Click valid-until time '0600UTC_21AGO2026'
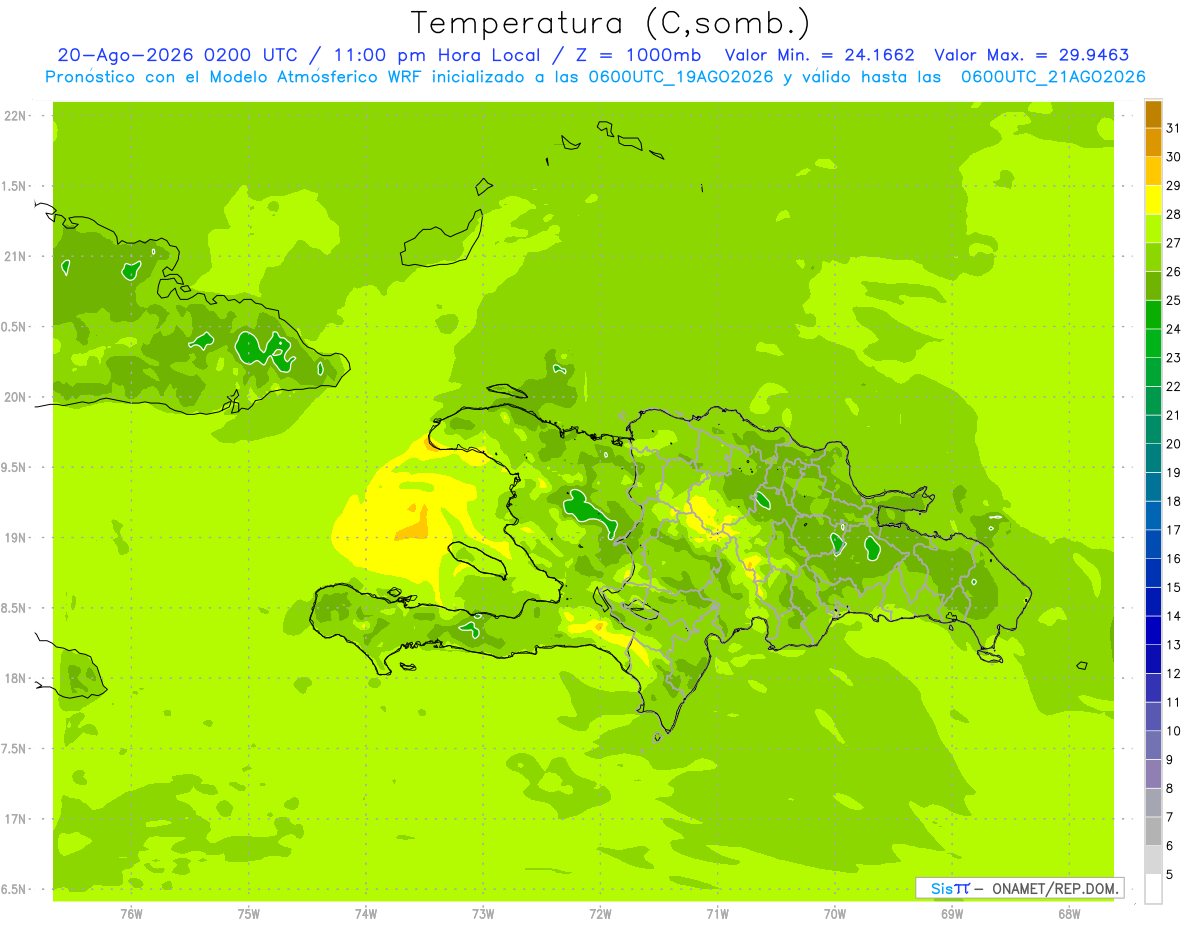The height and width of the screenshot is (927, 1200). tap(1053, 76)
